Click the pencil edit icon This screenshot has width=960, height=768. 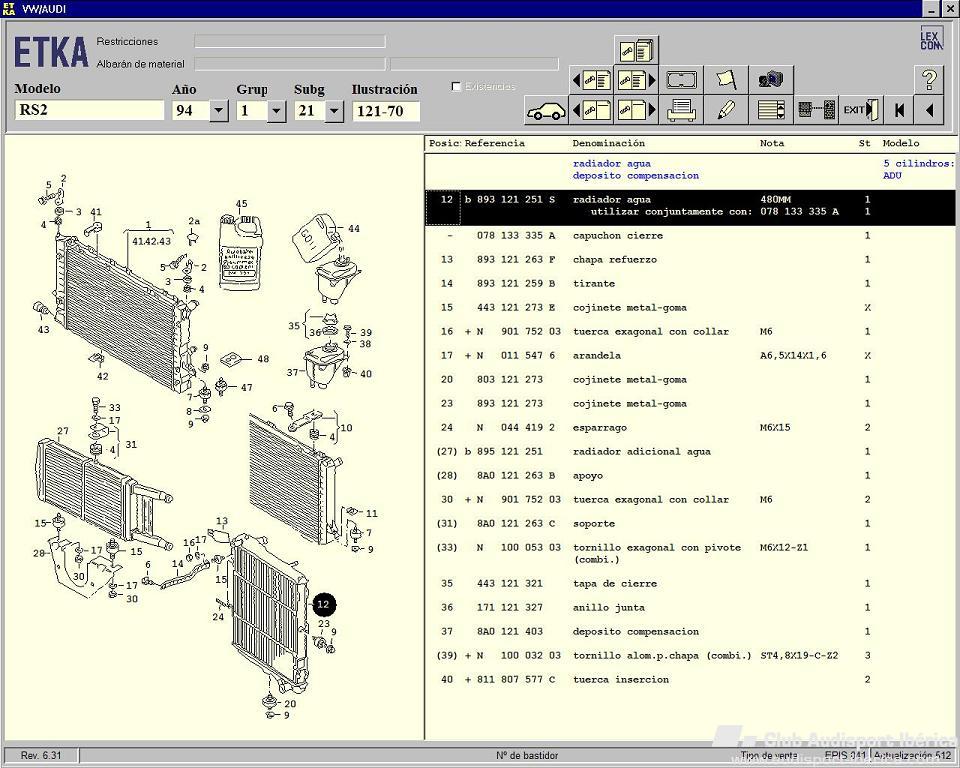click(x=726, y=110)
